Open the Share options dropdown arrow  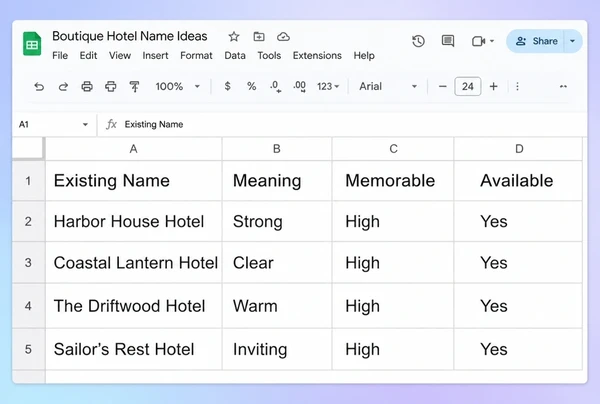pyautogui.click(x=573, y=41)
